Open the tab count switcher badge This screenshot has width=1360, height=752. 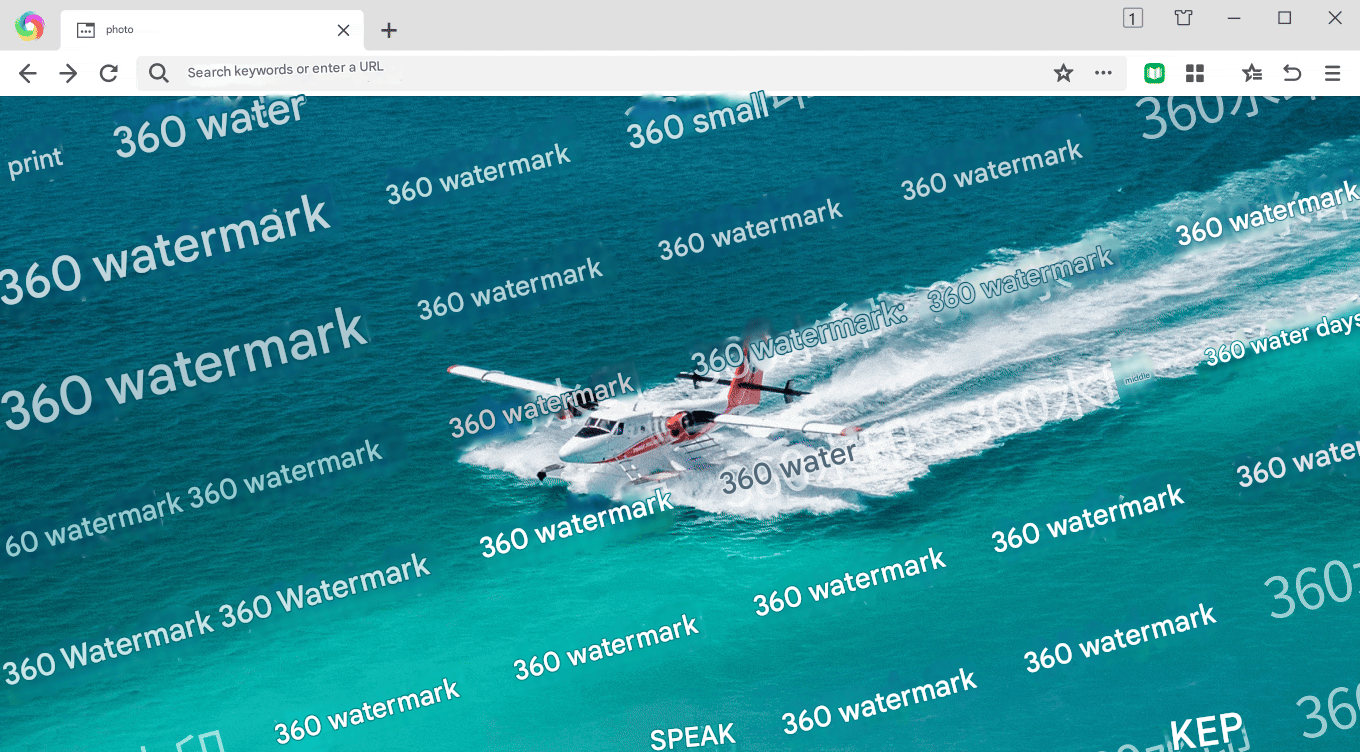point(1132,18)
